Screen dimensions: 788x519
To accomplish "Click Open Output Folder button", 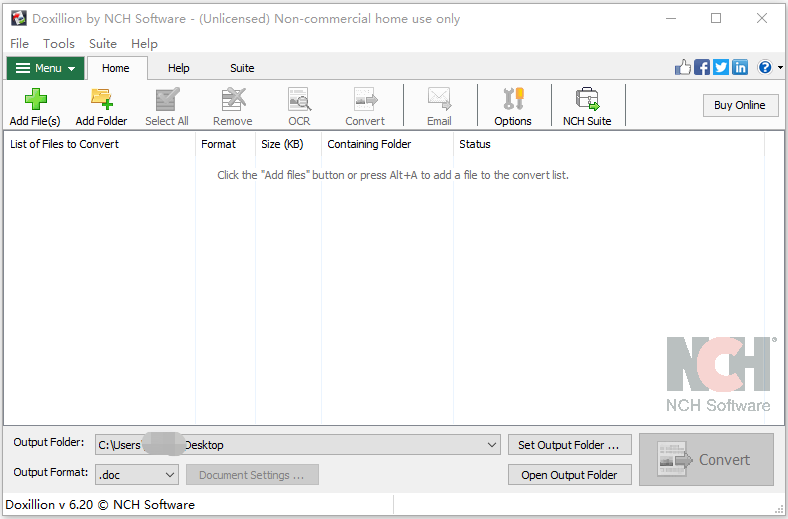I will (x=569, y=475).
